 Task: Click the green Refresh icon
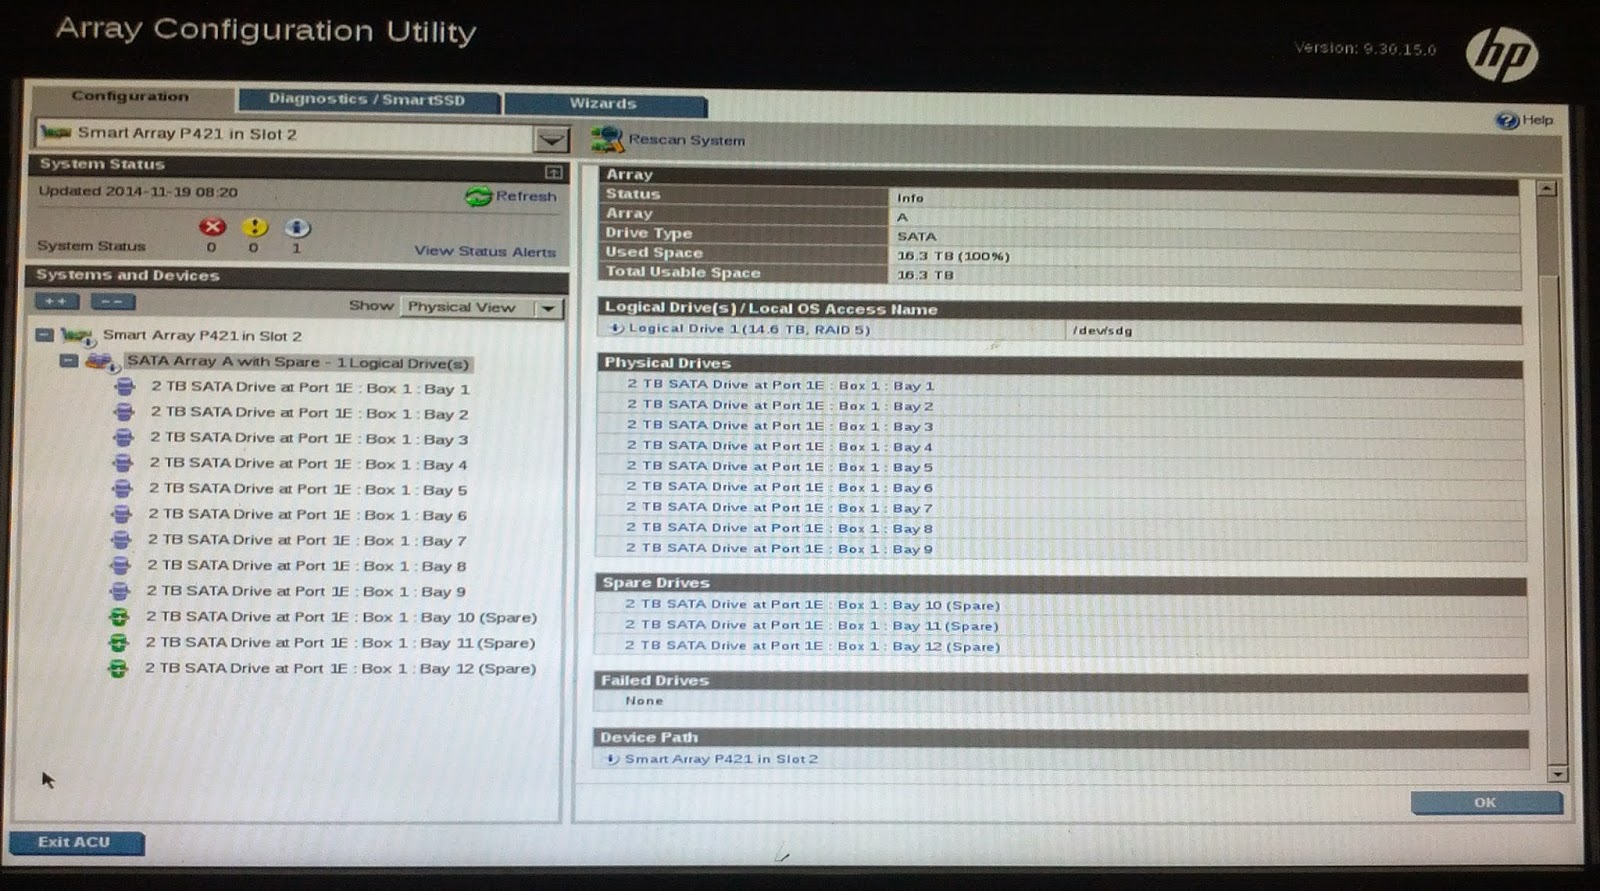pyautogui.click(x=478, y=196)
